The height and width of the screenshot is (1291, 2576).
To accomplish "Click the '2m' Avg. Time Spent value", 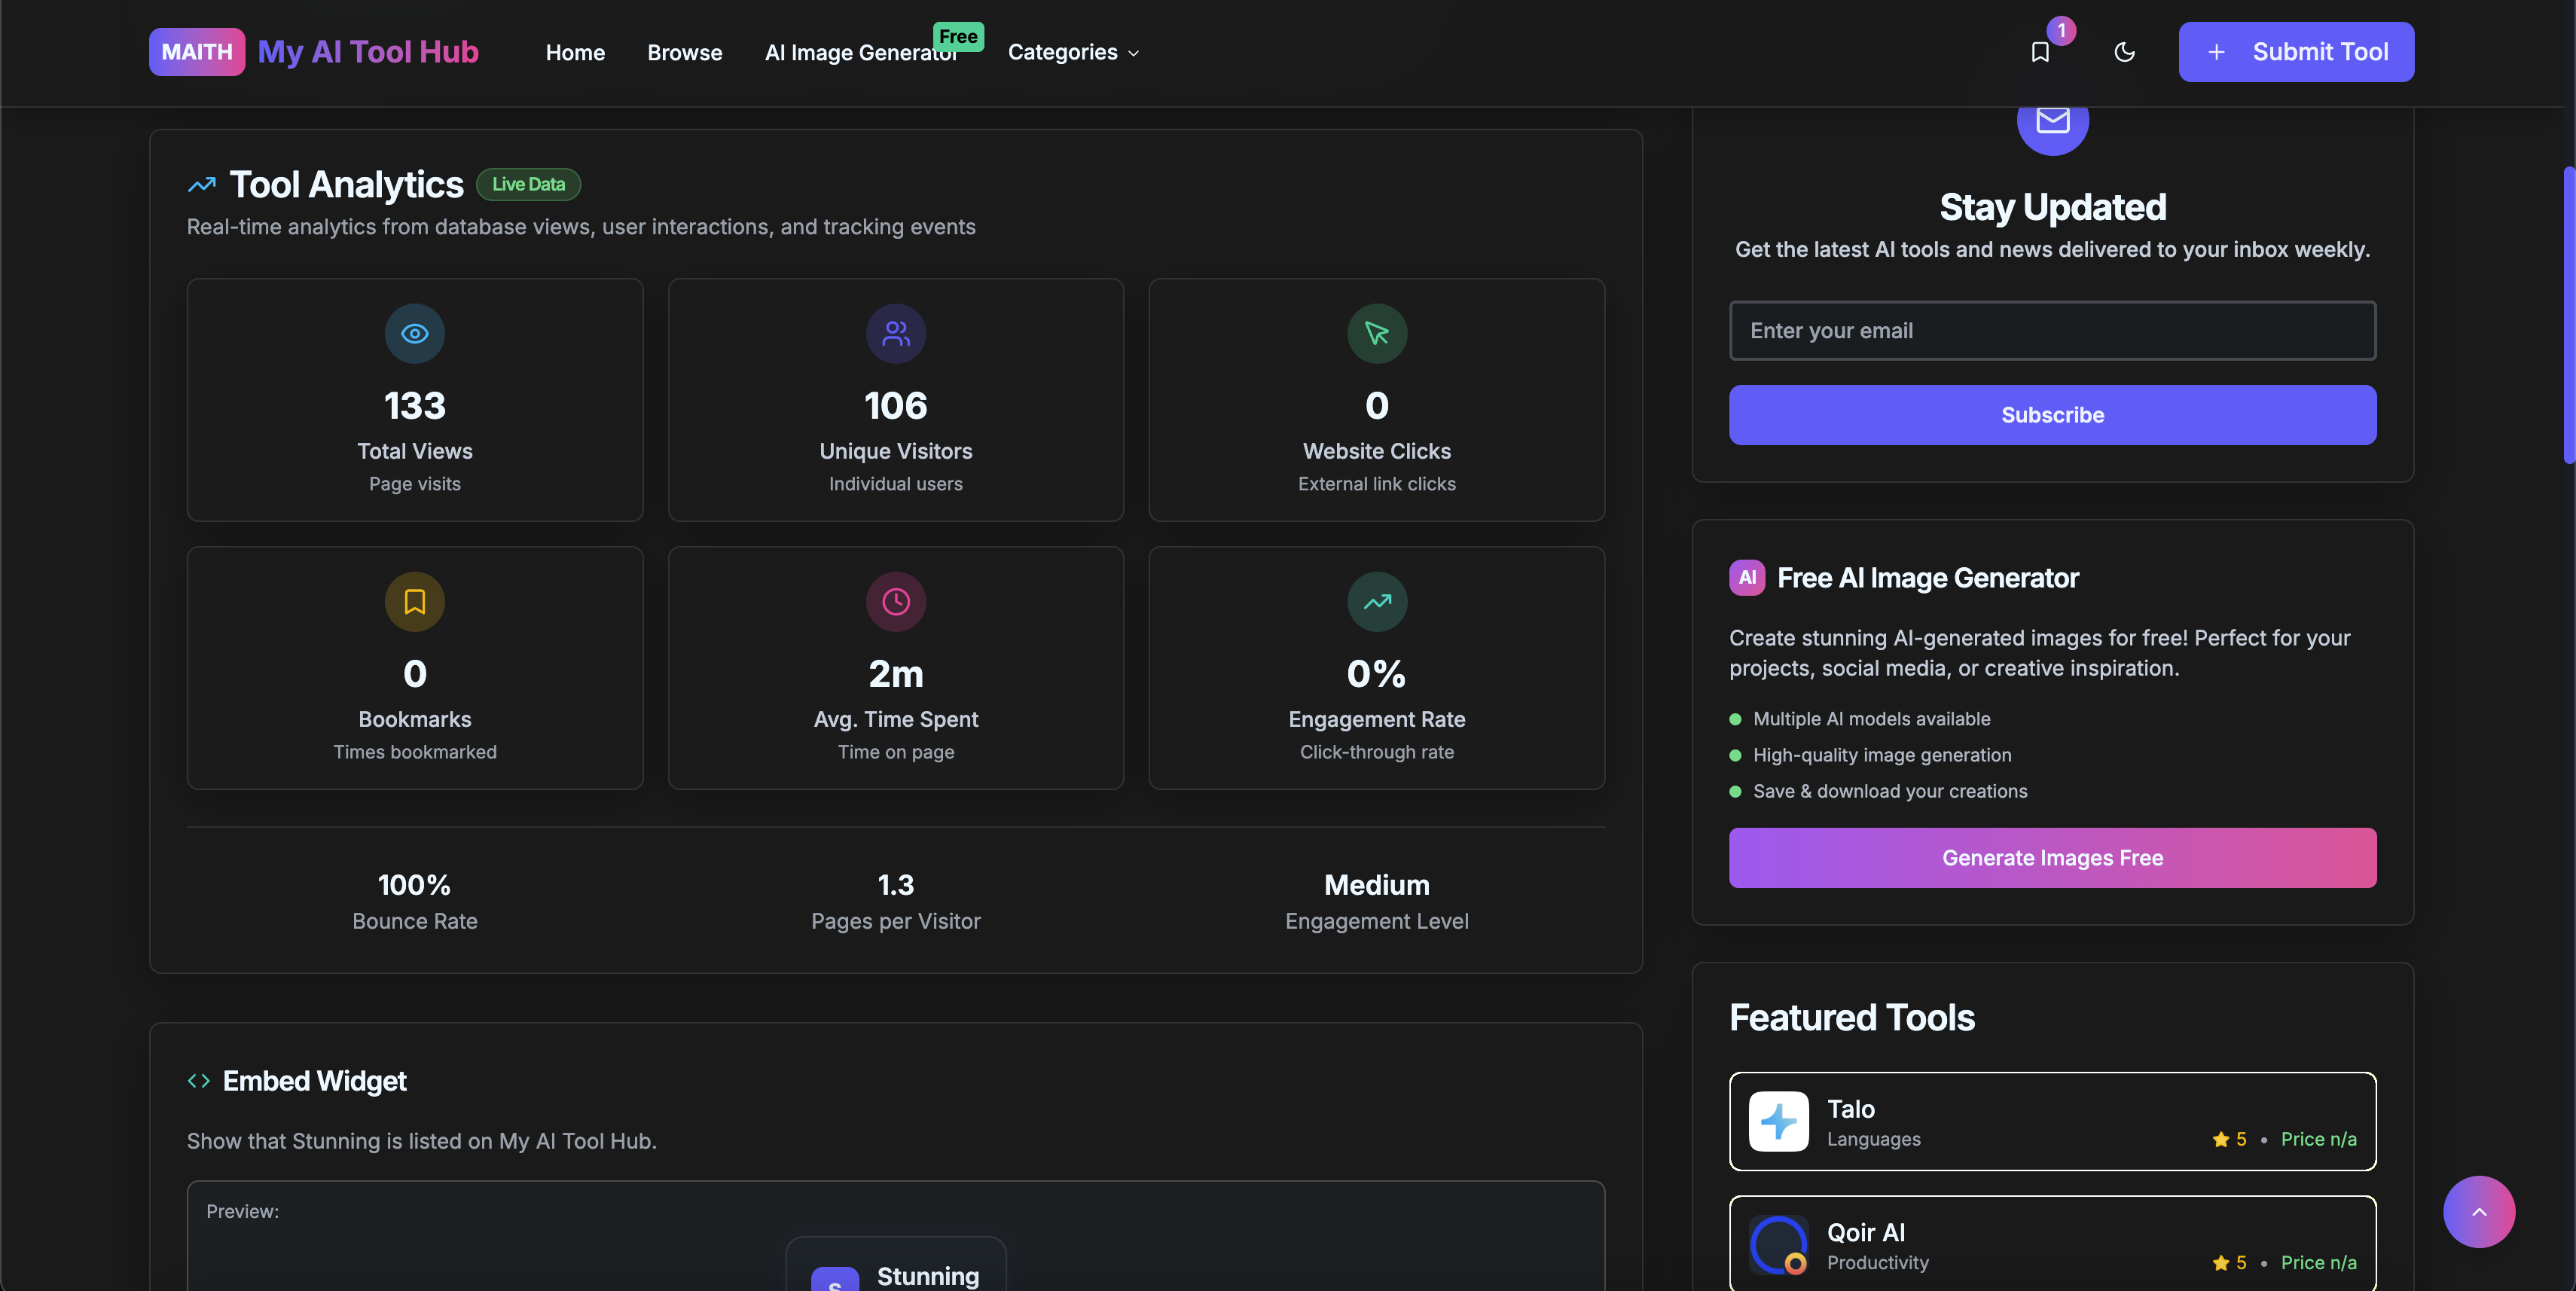I will (896, 674).
